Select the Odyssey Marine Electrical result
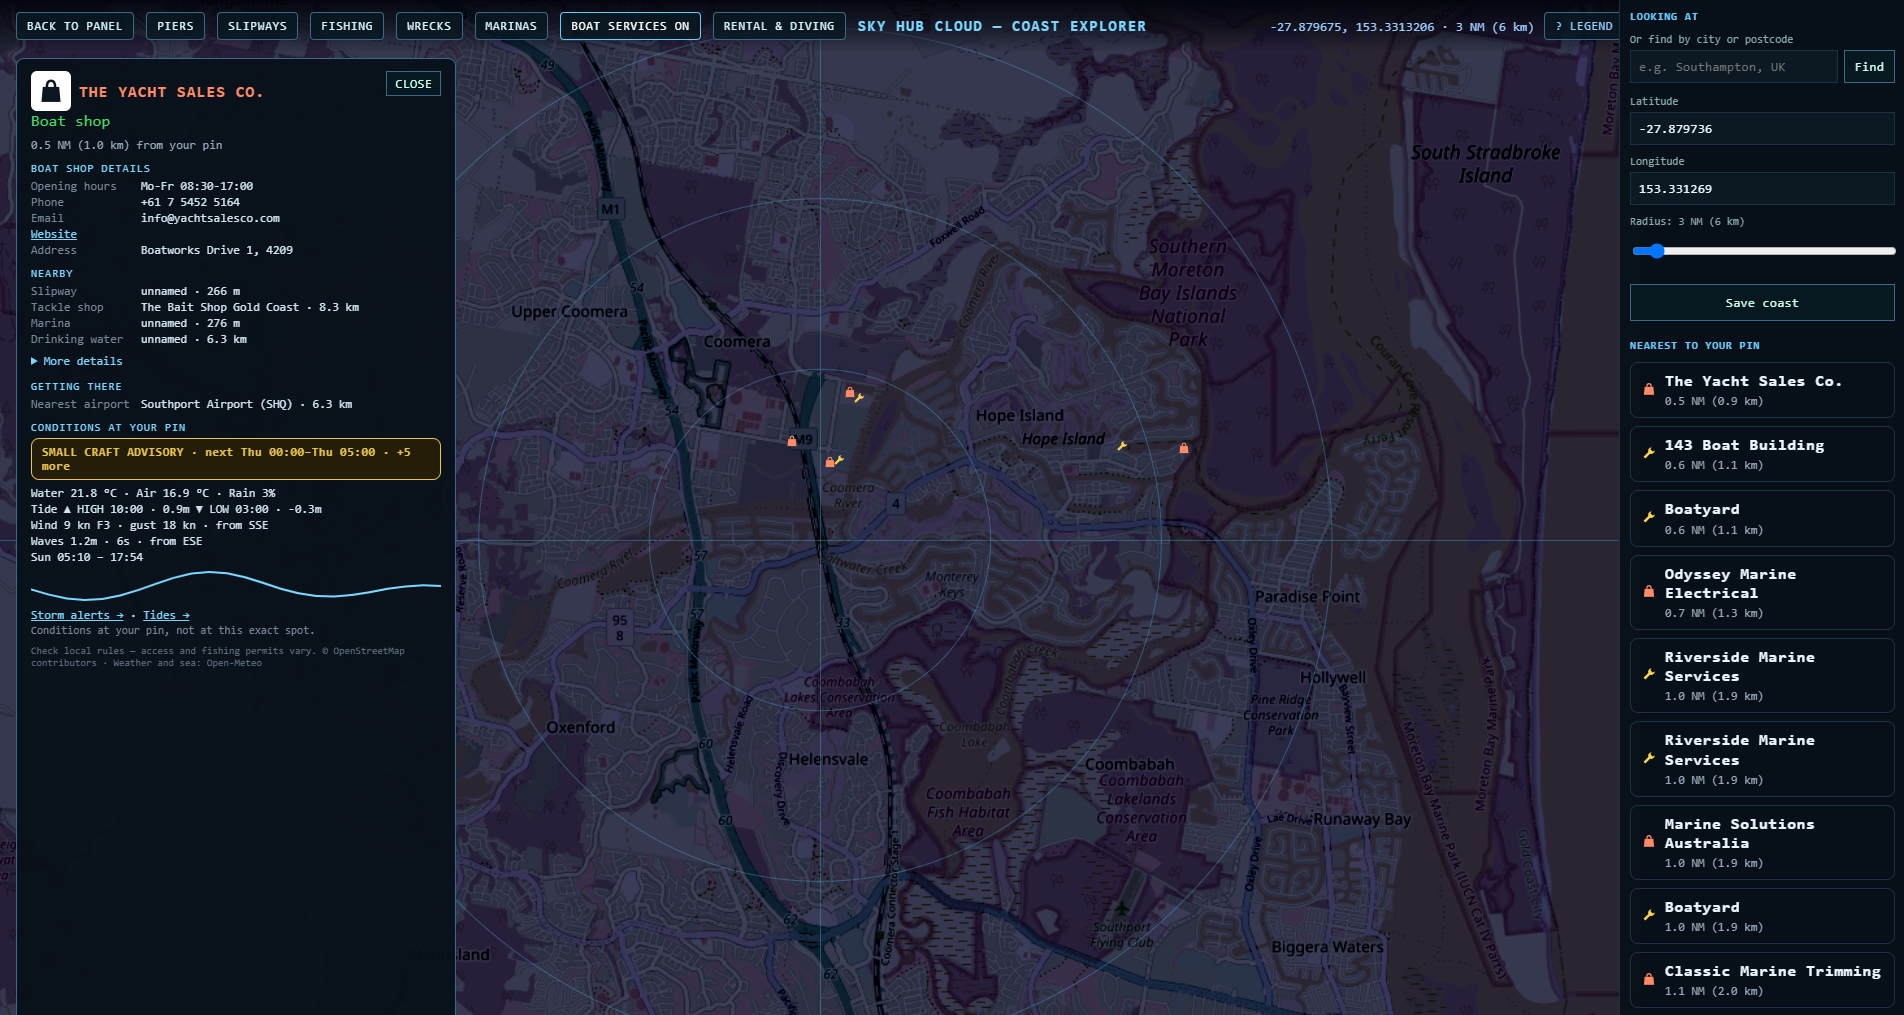 tap(1762, 592)
